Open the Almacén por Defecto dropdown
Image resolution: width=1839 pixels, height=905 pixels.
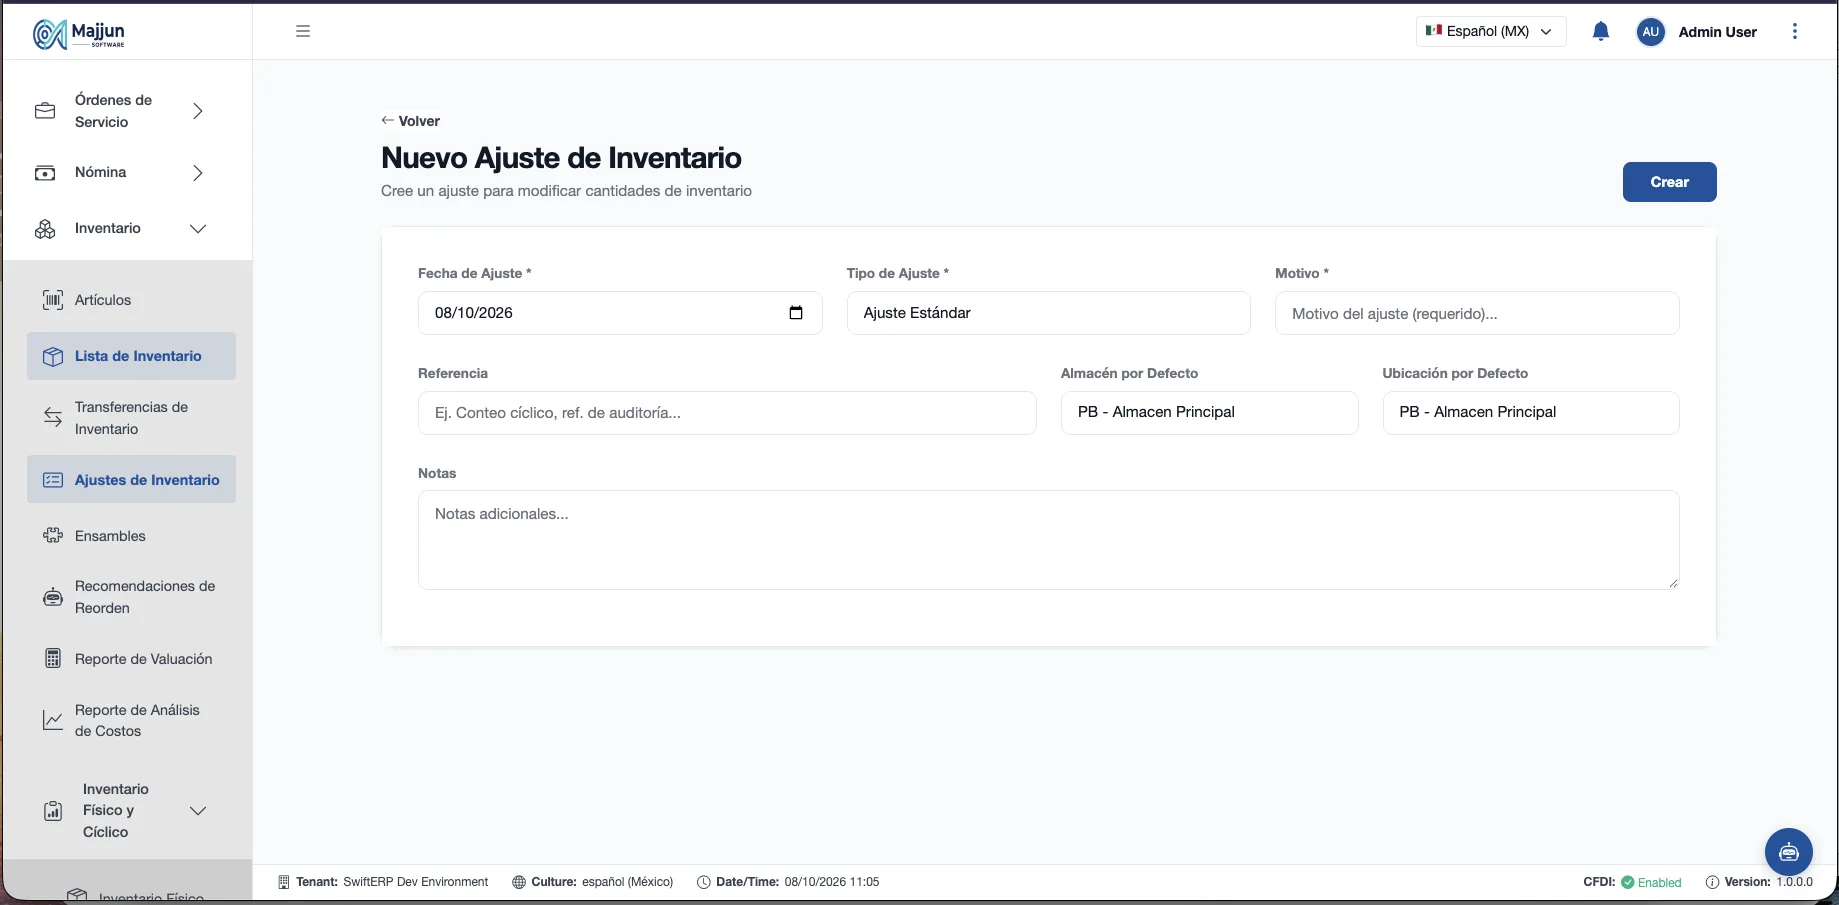pos(1209,412)
